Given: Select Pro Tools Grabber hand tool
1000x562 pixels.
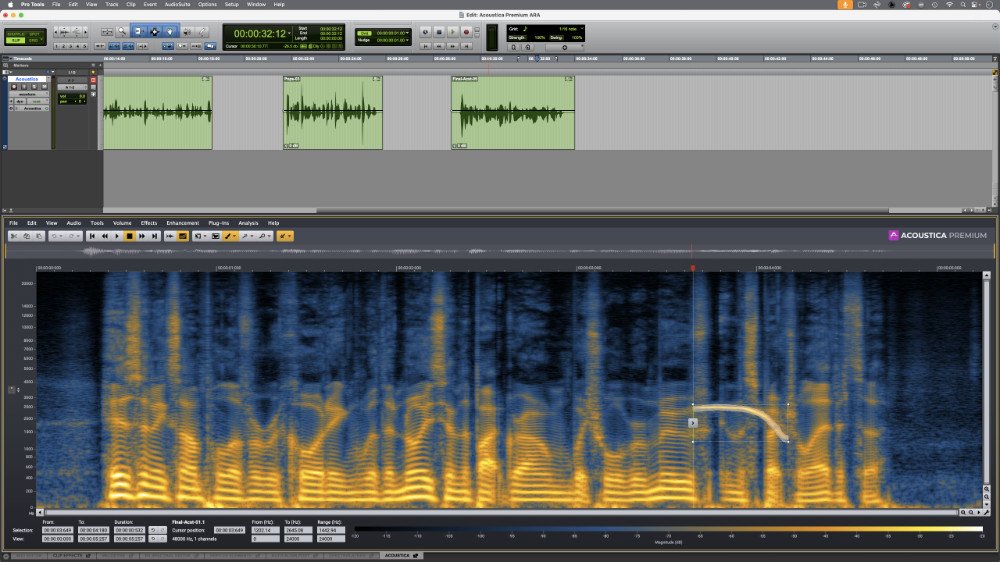Looking at the screenshot, I should click(x=170, y=31).
